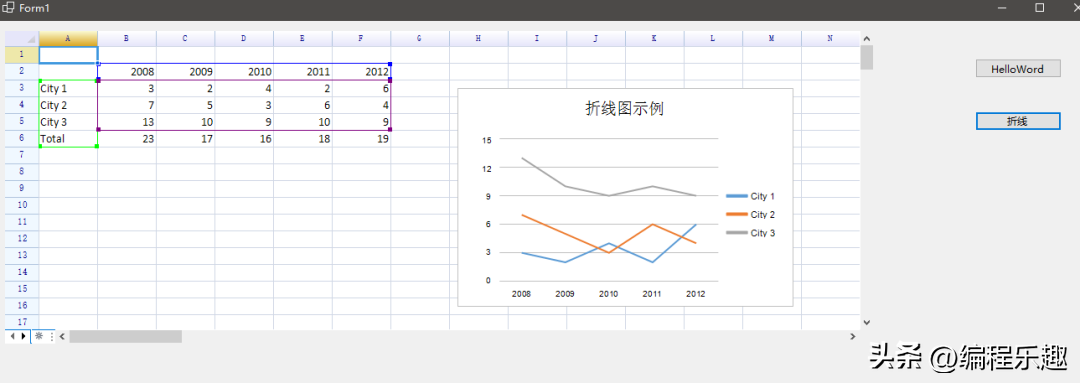
Task: Click City 3 legend entry in the chart
Action: tap(751, 233)
